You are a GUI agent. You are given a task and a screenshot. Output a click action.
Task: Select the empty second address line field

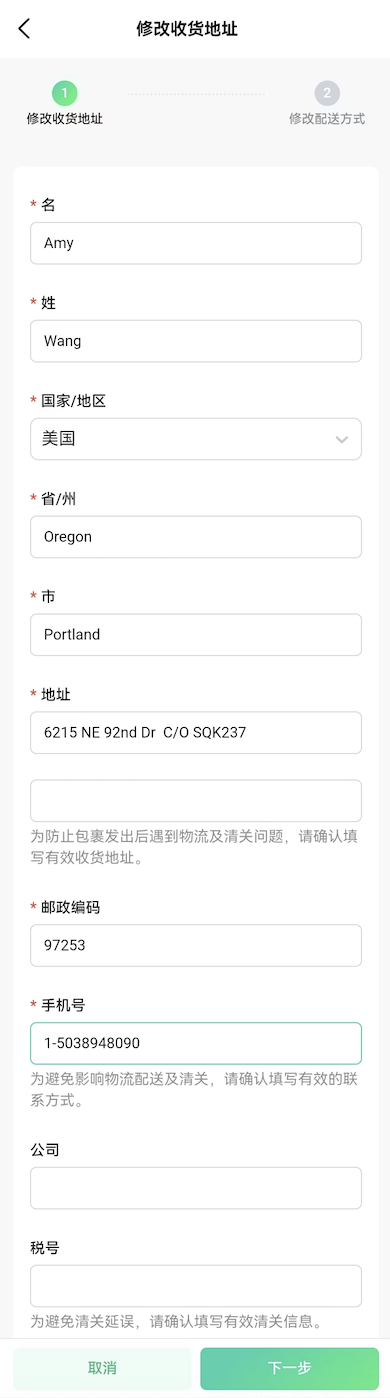pyautogui.click(x=196, y=801)
